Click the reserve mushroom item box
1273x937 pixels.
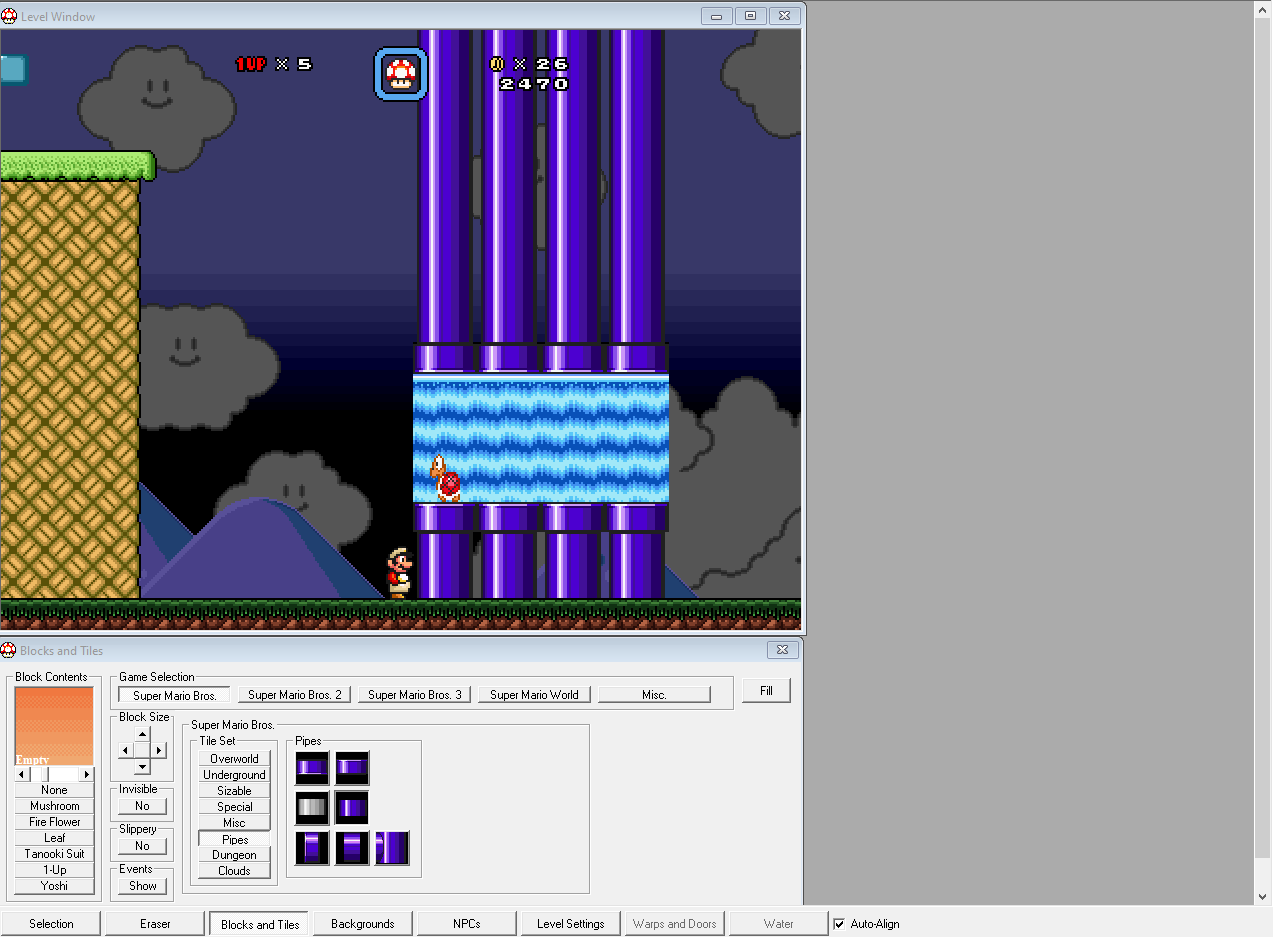[401, 74]
